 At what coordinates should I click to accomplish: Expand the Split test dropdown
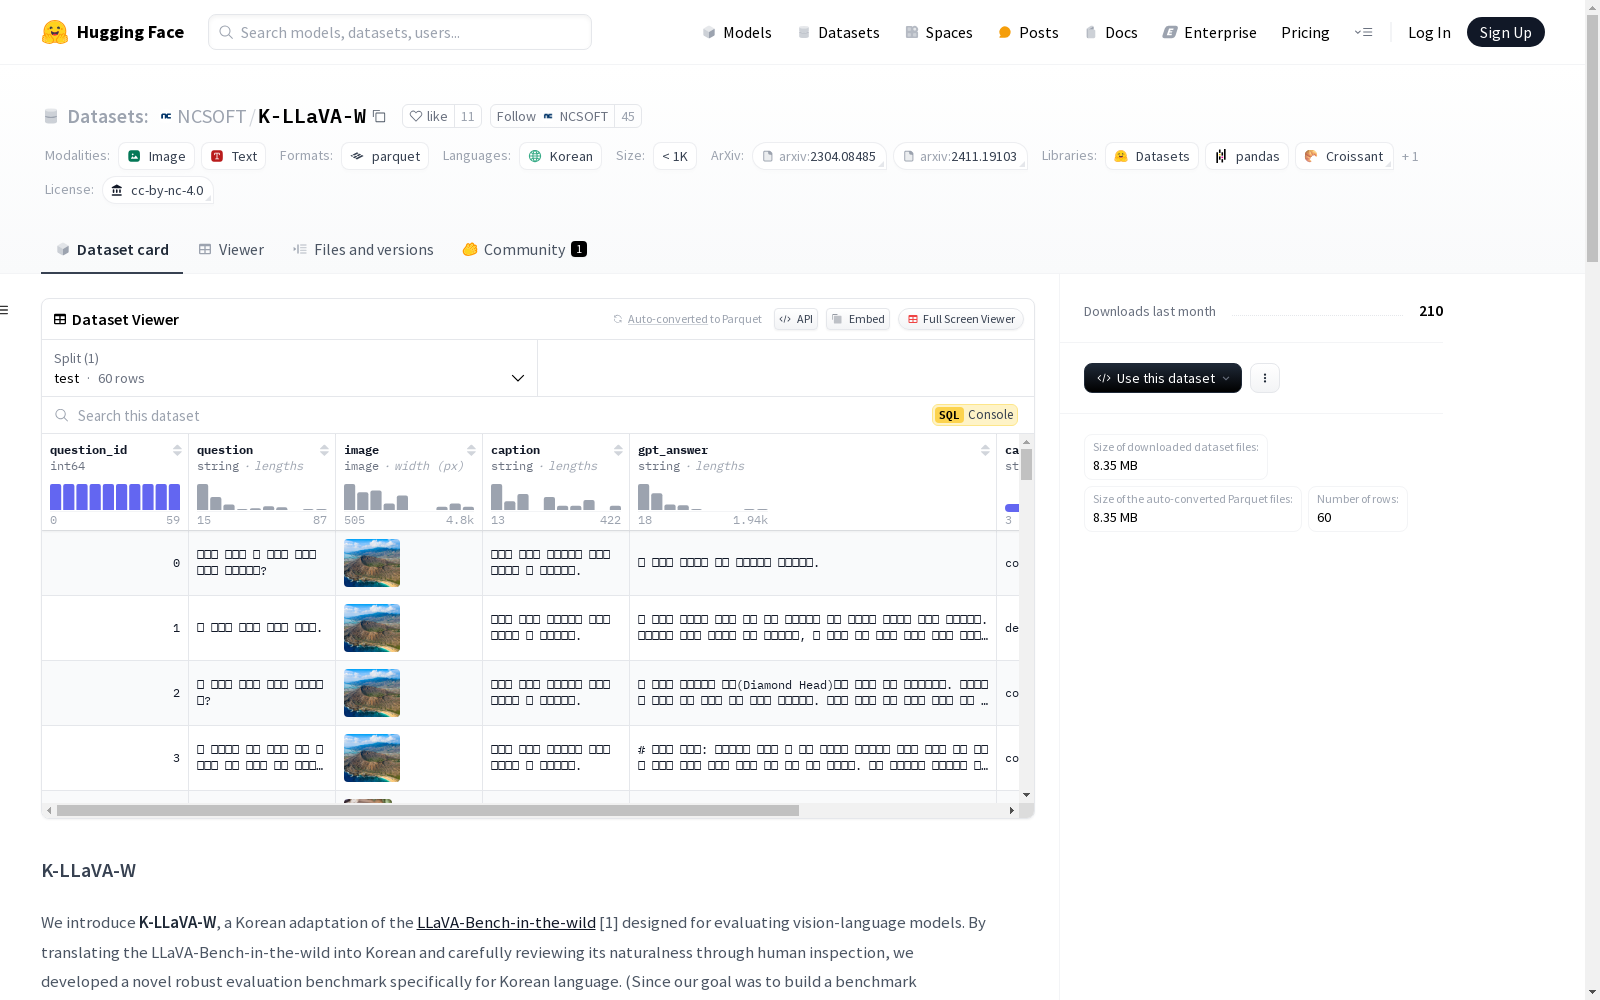pyautogui.click(x=290, y=368)
